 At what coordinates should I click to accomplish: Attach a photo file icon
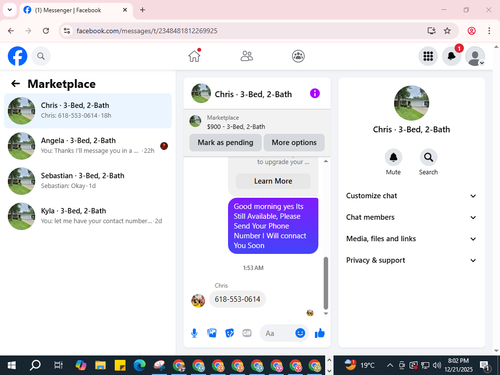(x=212, y=333)
